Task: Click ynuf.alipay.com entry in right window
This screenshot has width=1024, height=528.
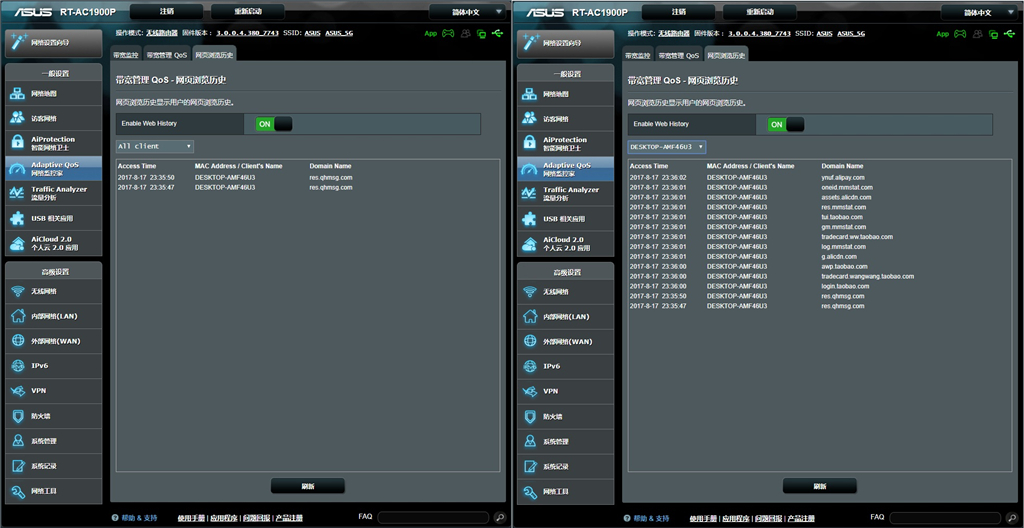Action: click(843, 177)
